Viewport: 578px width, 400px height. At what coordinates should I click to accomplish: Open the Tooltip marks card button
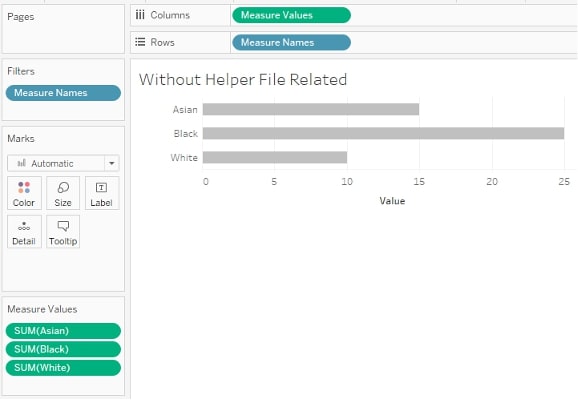pyautogui.click(x=63, y=232)
